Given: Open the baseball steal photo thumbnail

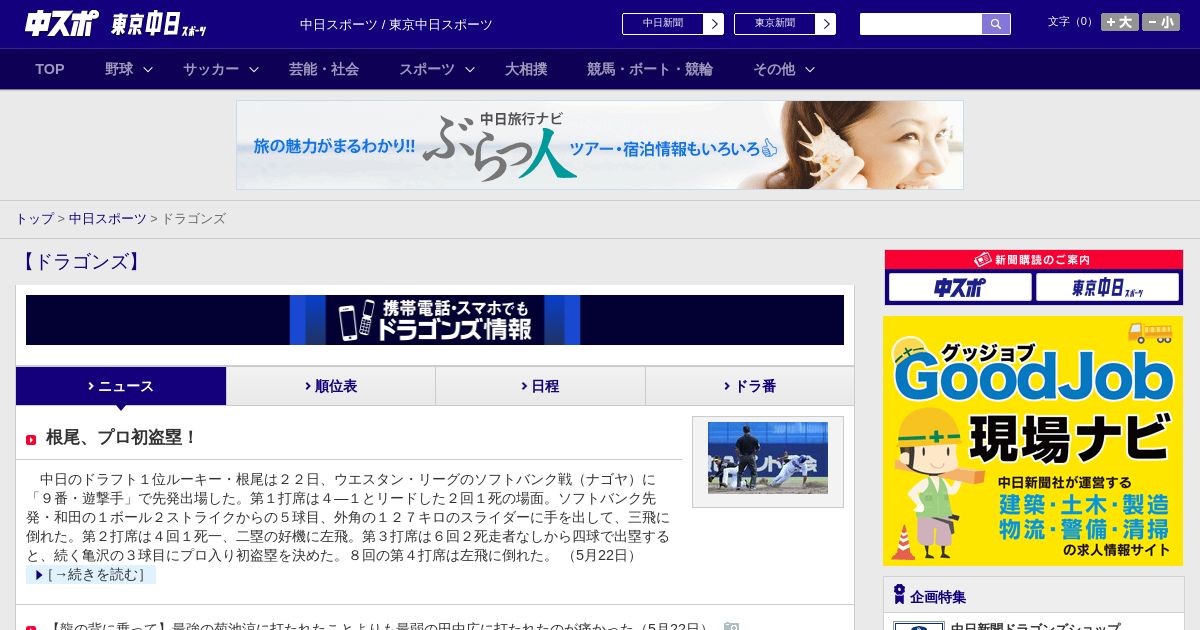Looking at the screenshot, I should click(x=768, y=458).
